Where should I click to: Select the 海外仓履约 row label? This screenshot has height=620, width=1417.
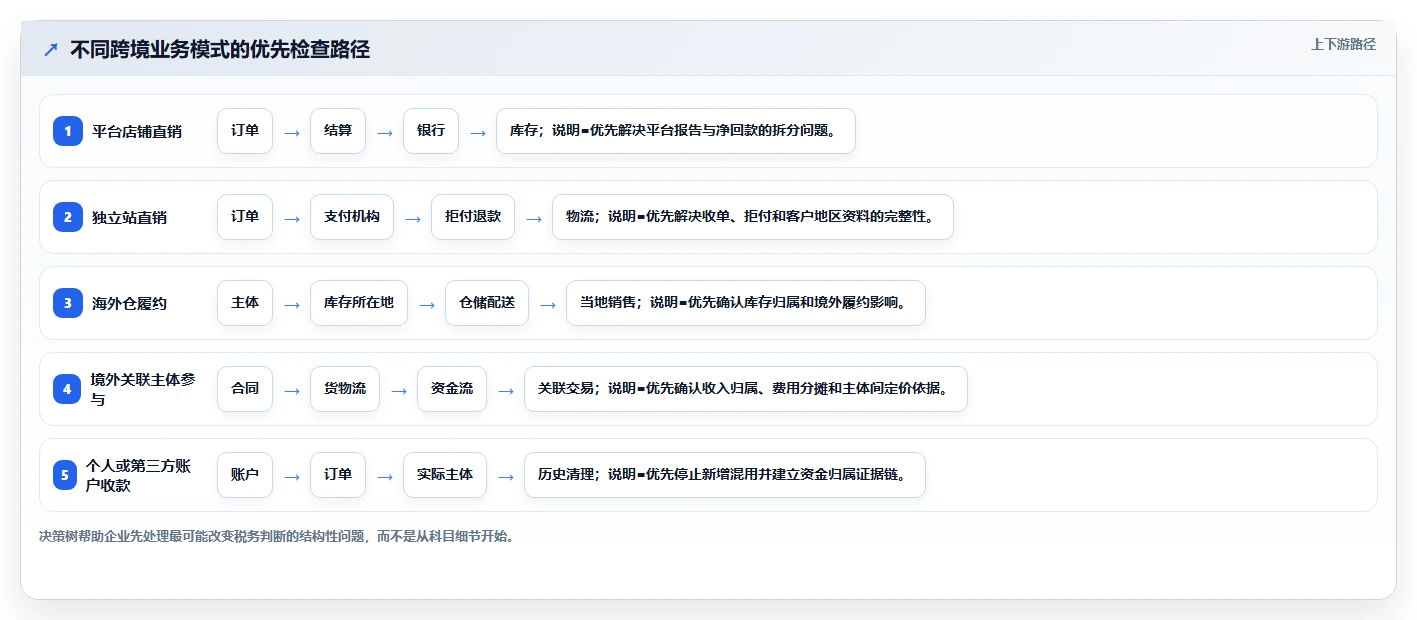pyautogui.click(x=129, y=303)
